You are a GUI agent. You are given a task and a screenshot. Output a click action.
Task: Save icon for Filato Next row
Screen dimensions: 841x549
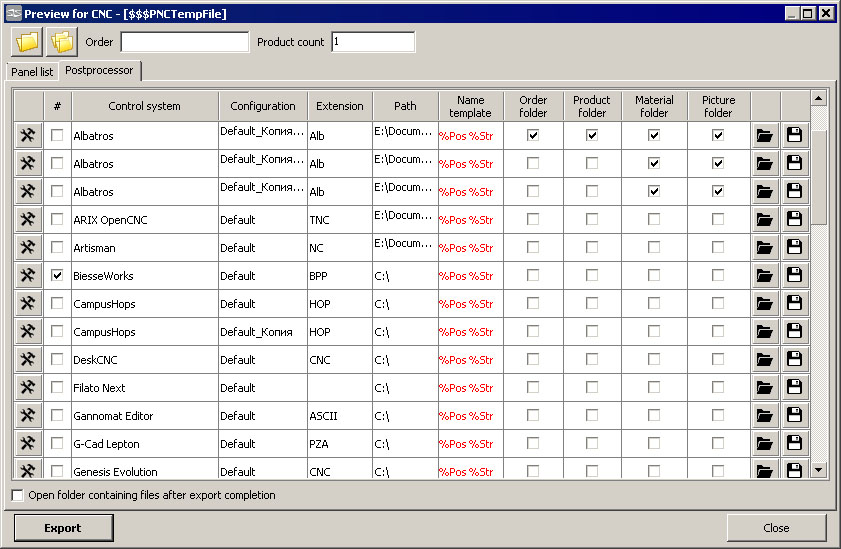[x=795, y=387]
